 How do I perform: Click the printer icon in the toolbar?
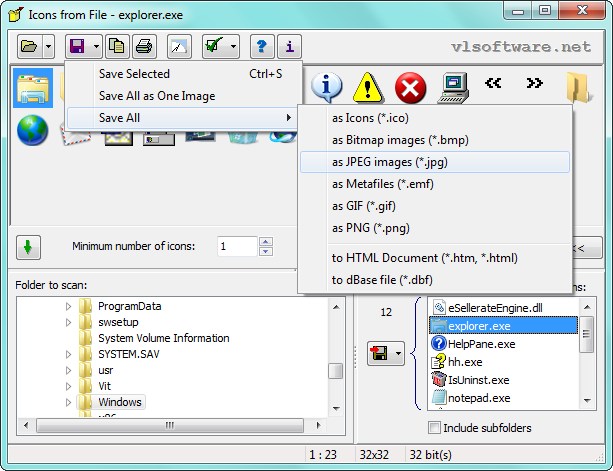(144, 47)
